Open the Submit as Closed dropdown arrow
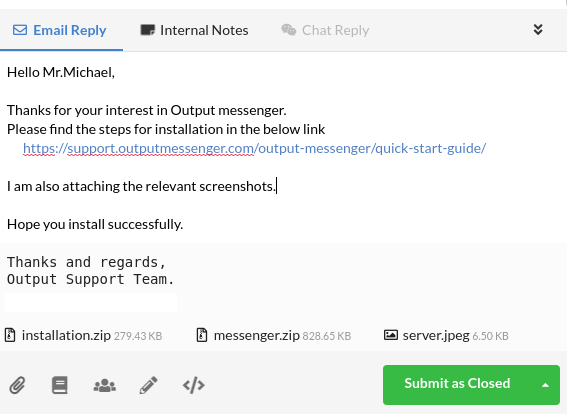Screen dimensions: 567x414 click(545, 385)
